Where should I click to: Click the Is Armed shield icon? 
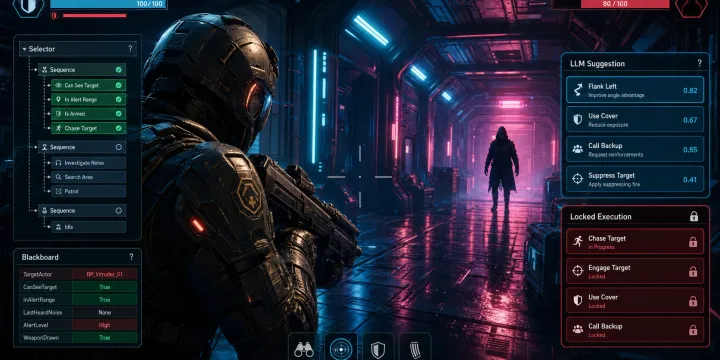click(58, 113)
